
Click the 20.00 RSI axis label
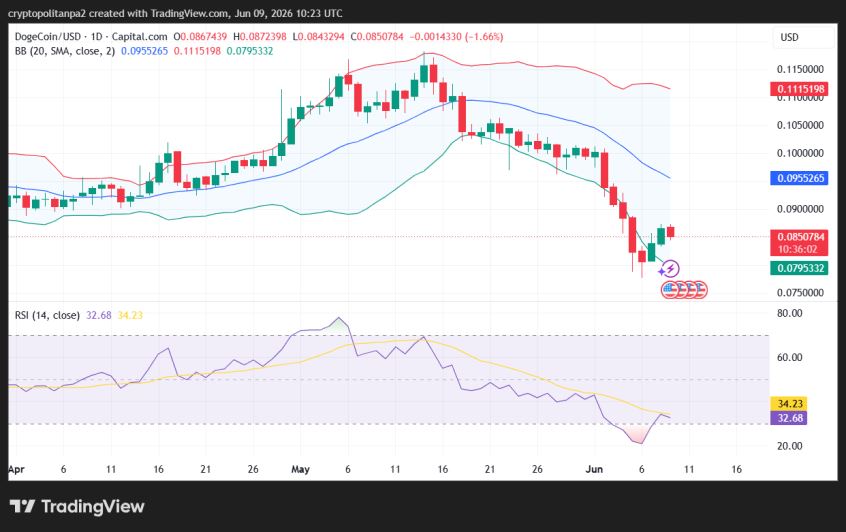(789, 446)
